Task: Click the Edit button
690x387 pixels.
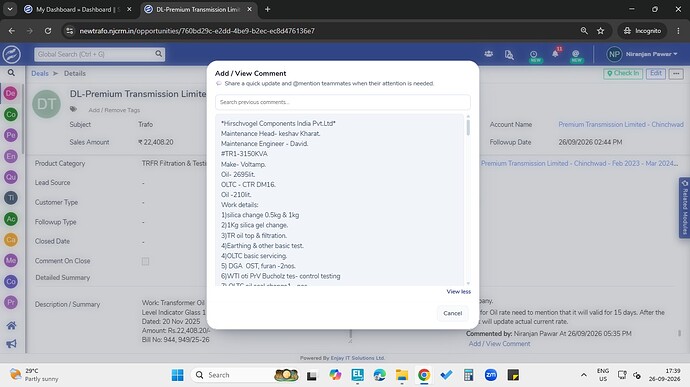Action: 656,73
